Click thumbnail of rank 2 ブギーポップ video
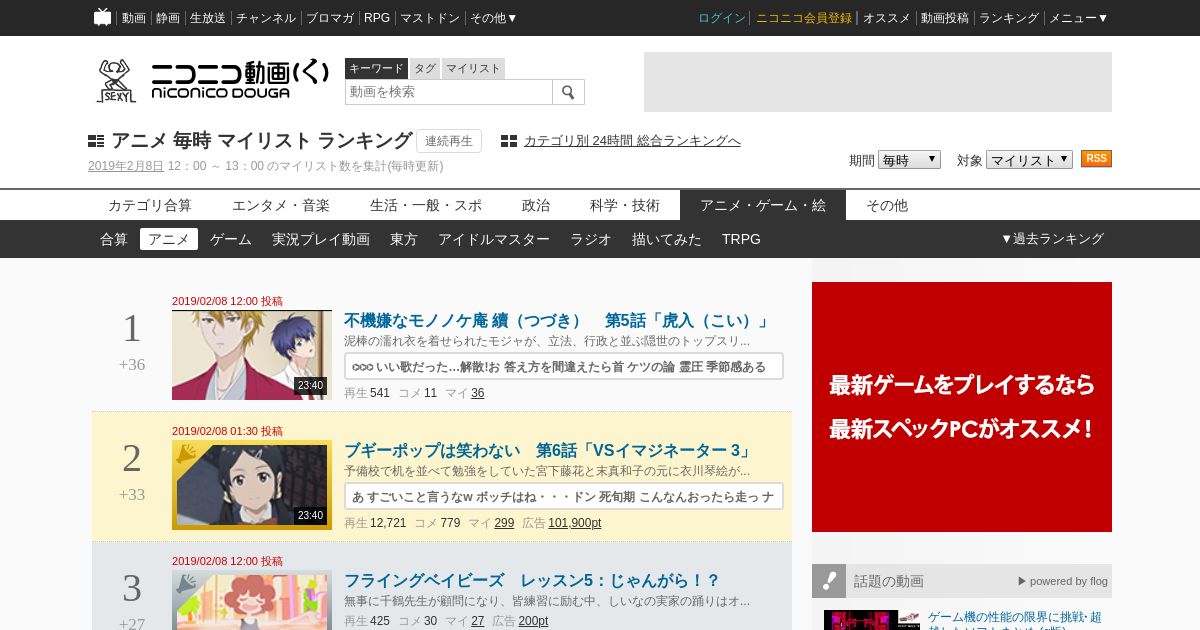Screen dimensions: 1200x630 (x=252, y=485)
